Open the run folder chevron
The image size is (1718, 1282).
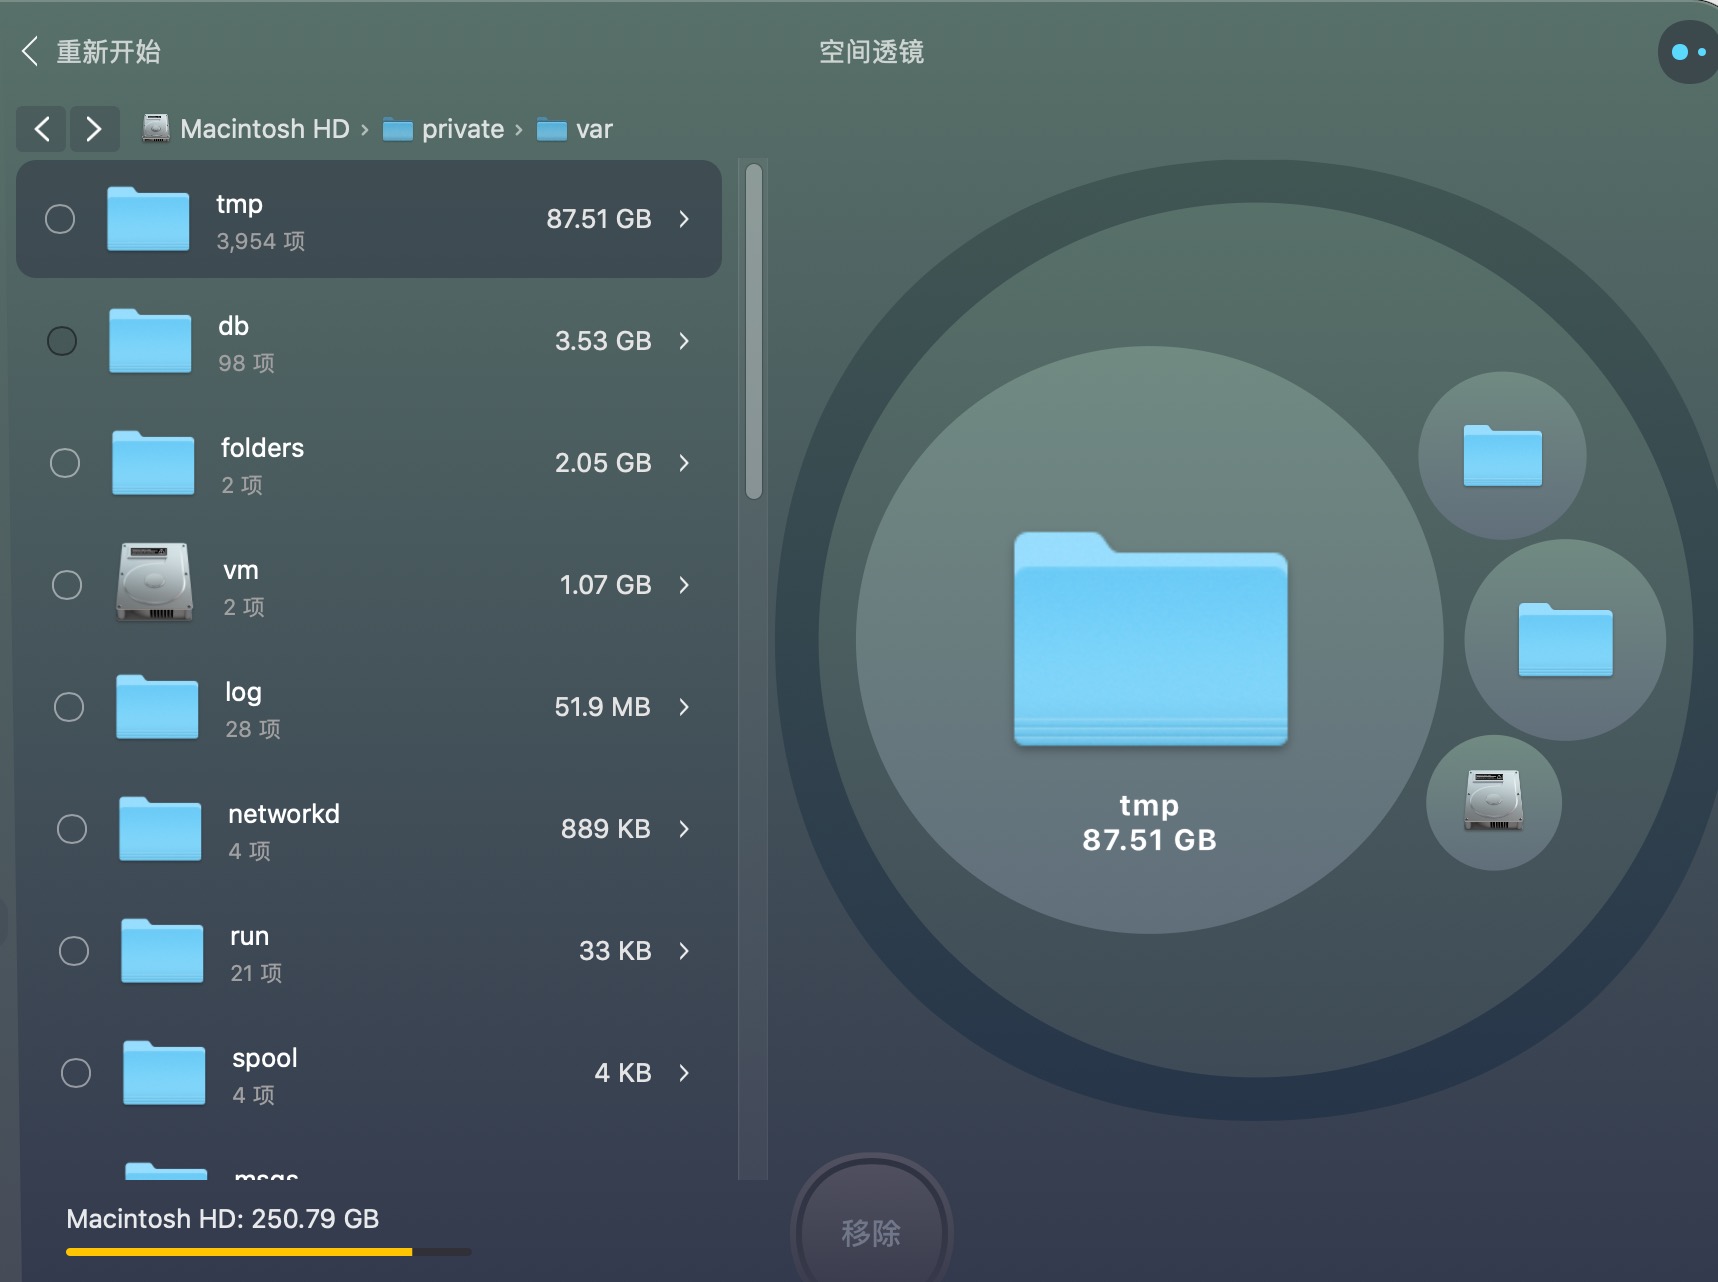click(684, 951)
